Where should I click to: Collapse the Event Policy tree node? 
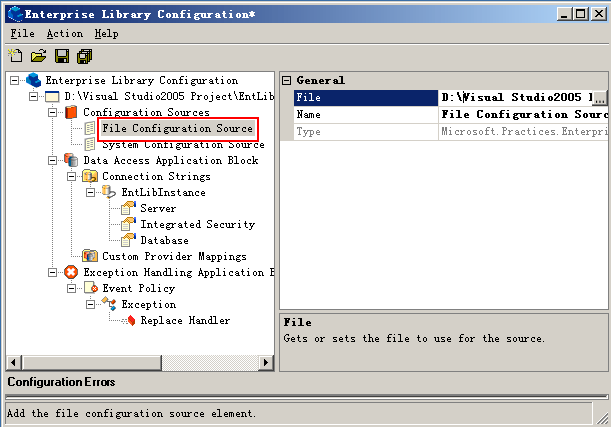71,288
